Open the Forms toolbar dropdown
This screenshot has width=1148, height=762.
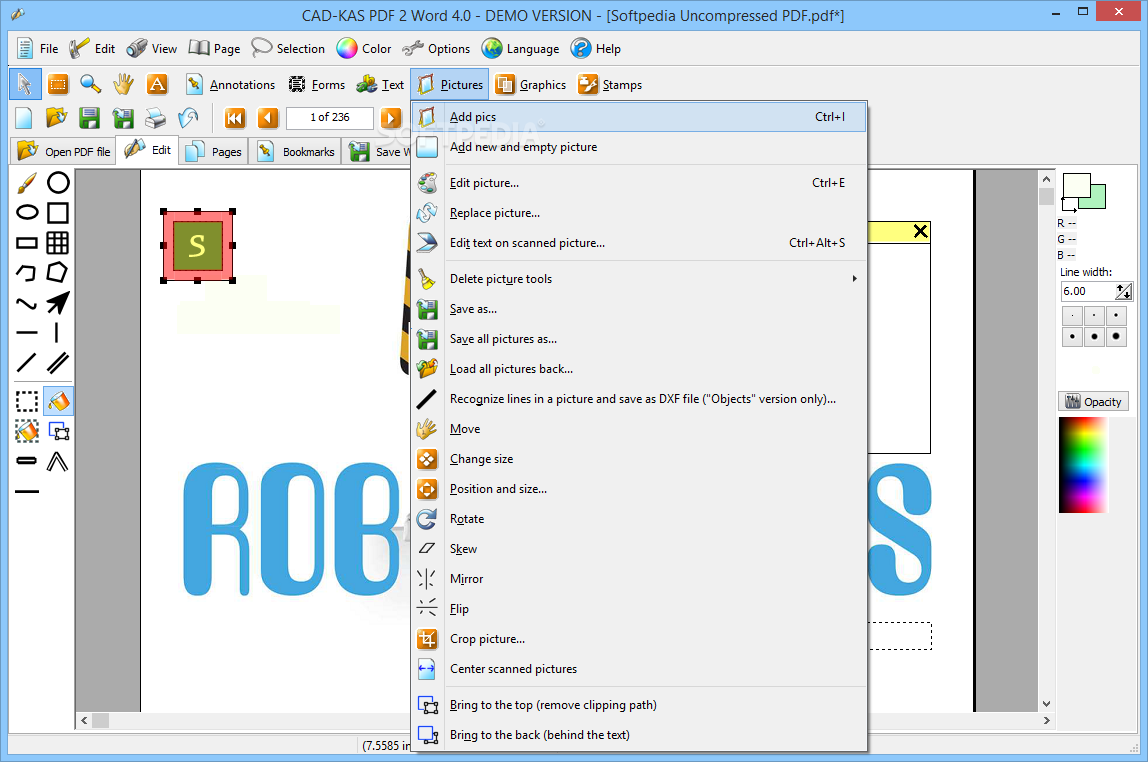click(x=317, y=85)
